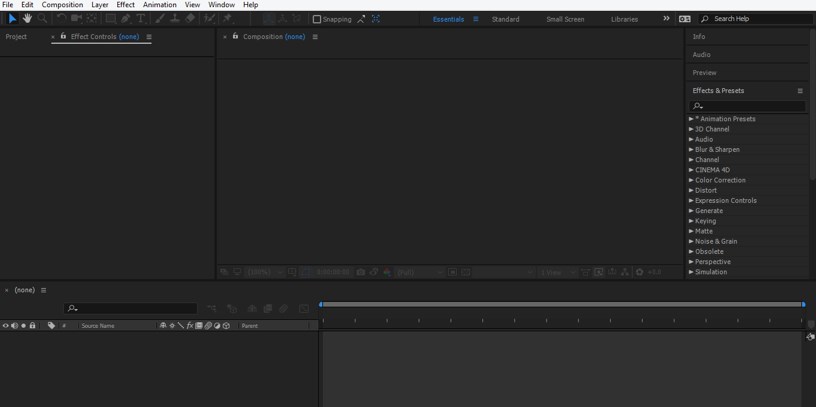This screenshot has width=816, height=407.
Task: Click the snap-to-edges extension icon beside Snapping
Action: coord(361,19)
